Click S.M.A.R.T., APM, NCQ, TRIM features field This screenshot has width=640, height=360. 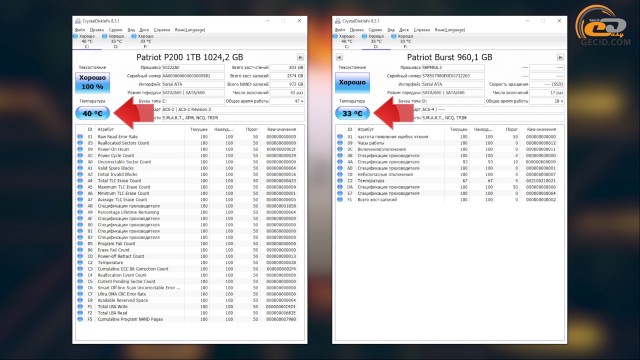pyautogui.click(x=233, y=118)
